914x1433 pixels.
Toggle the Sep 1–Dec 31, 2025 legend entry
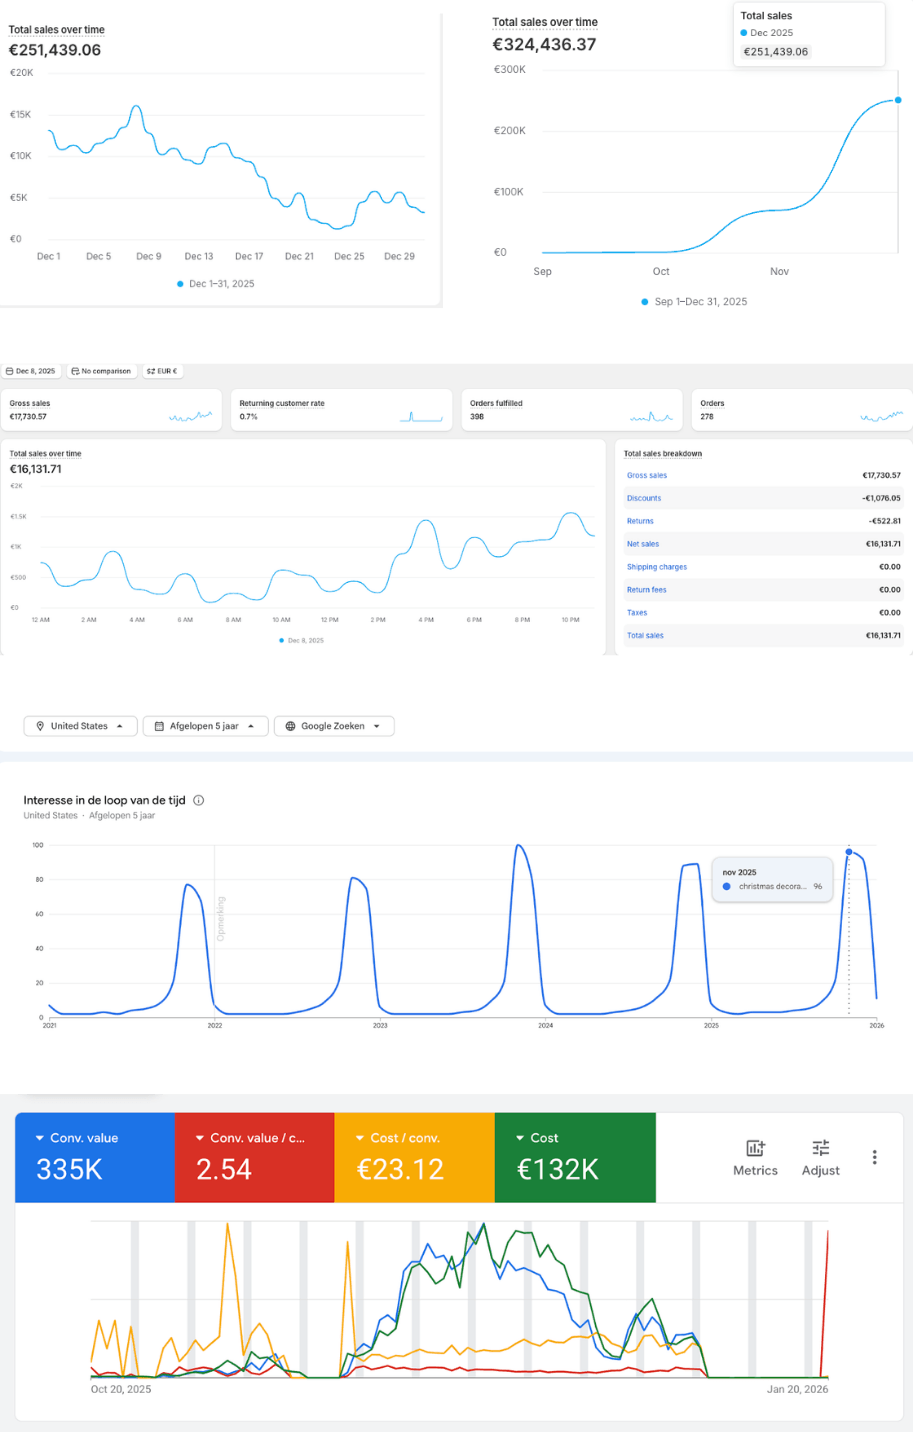click(694, 302)
